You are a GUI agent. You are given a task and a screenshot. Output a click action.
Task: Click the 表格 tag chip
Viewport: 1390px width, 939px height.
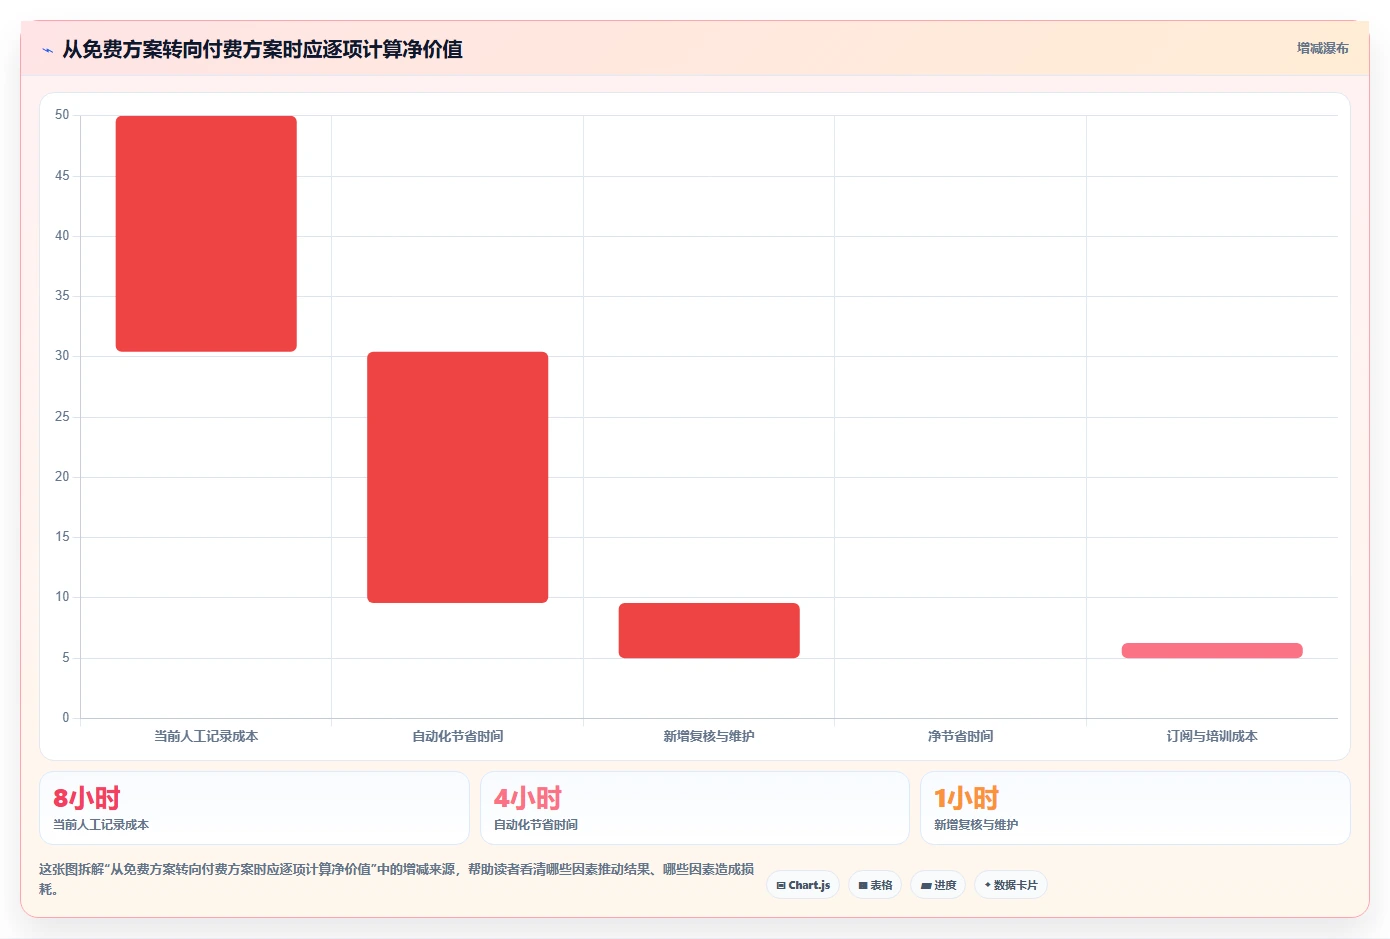click(875, 885)
